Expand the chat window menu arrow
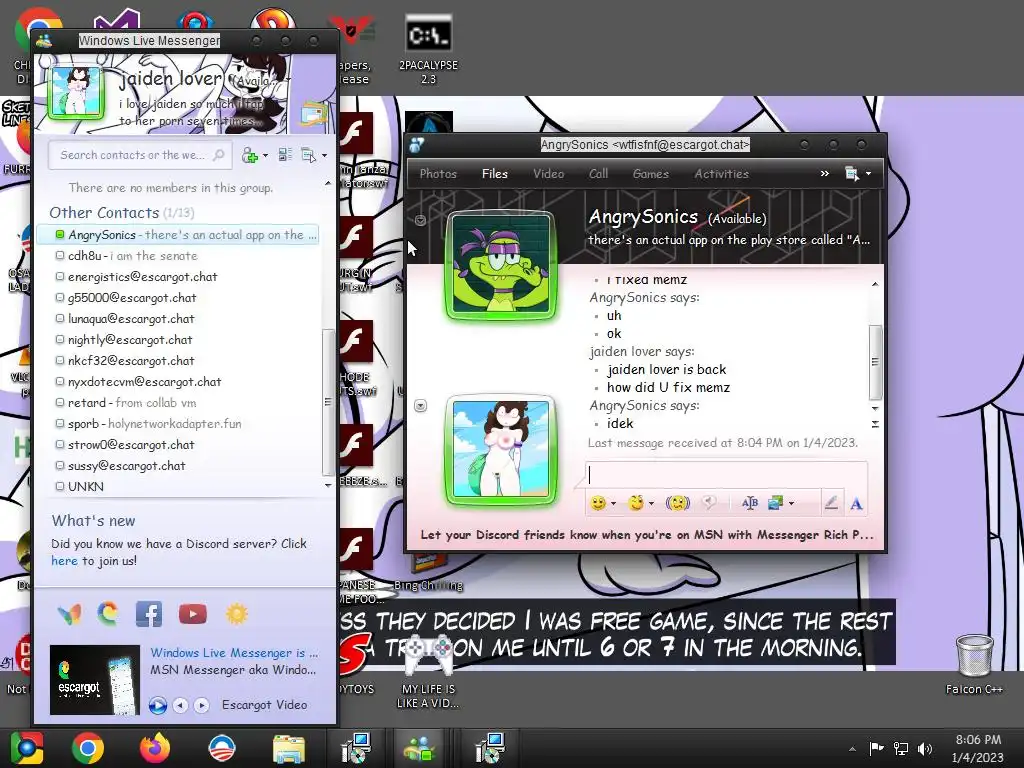The width and height of the screenshot is (1024, 768). pos(868,174)
